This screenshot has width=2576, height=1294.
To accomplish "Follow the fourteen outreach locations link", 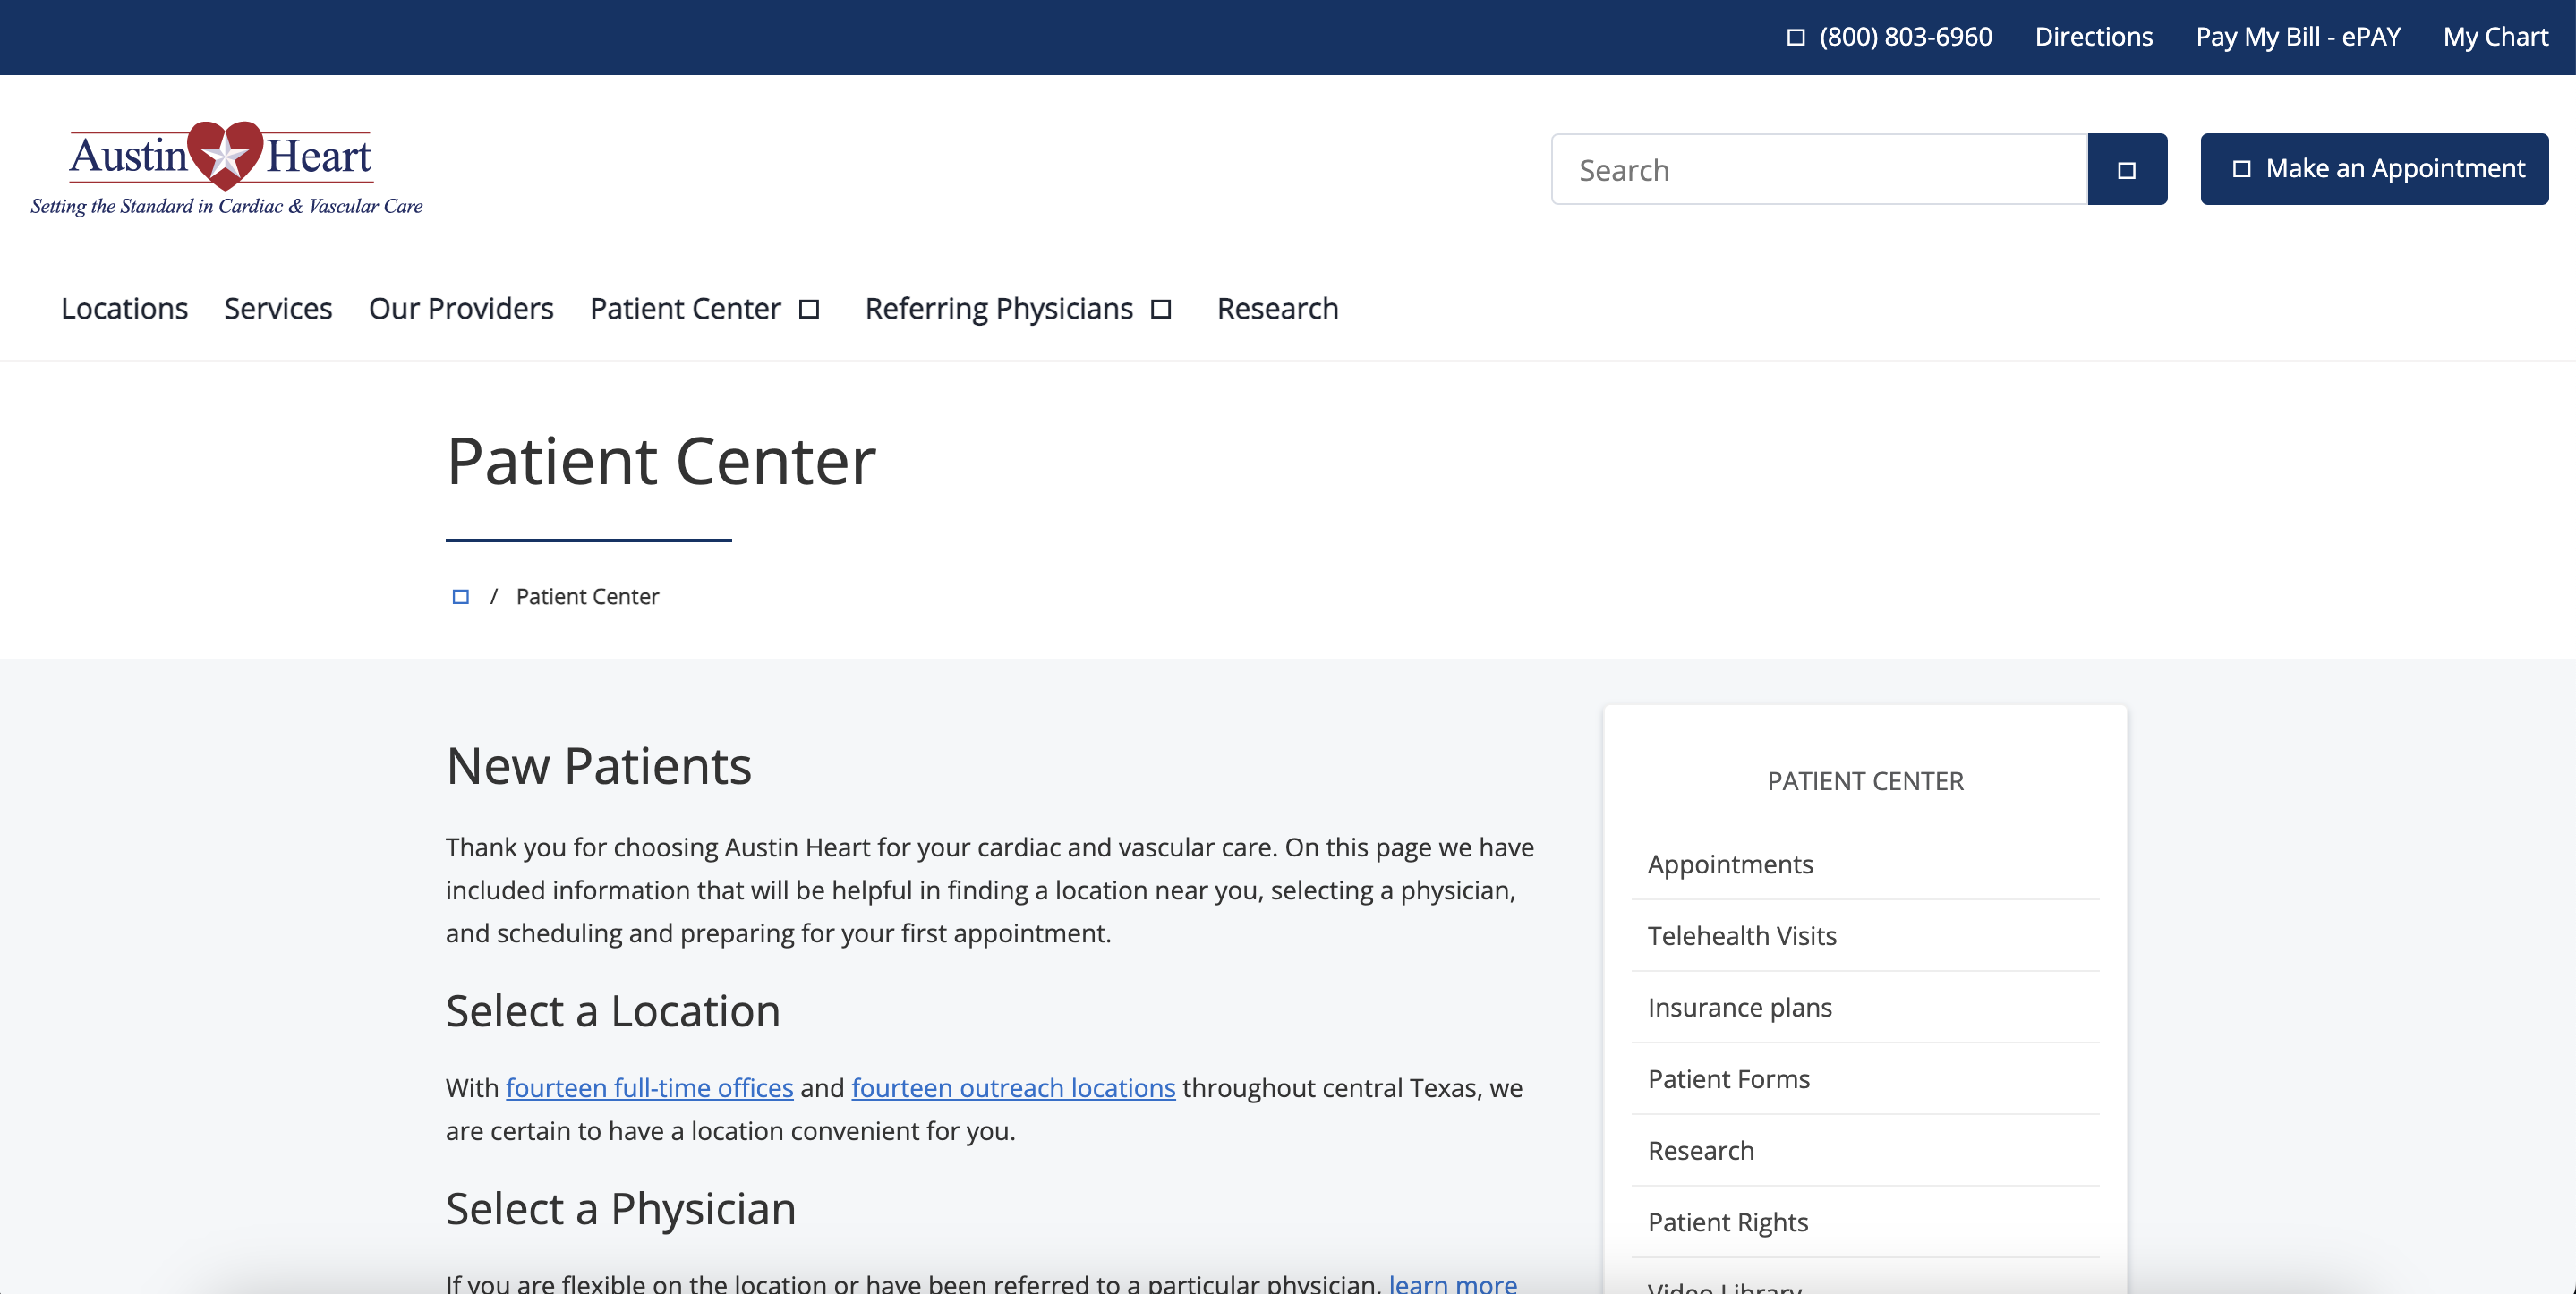I will point(1013,1088).
